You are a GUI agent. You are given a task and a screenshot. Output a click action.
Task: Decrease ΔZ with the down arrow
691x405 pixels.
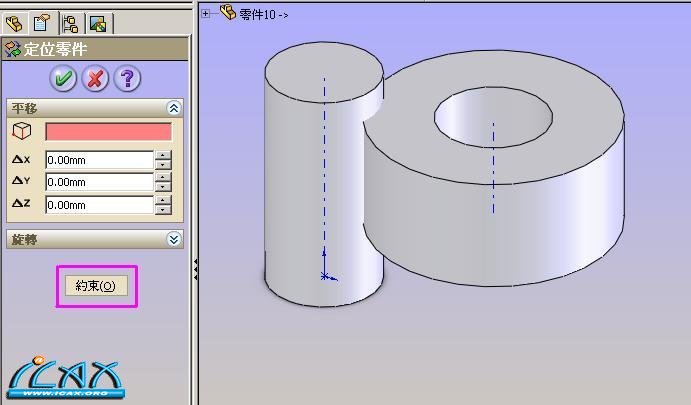coord(163,210)
